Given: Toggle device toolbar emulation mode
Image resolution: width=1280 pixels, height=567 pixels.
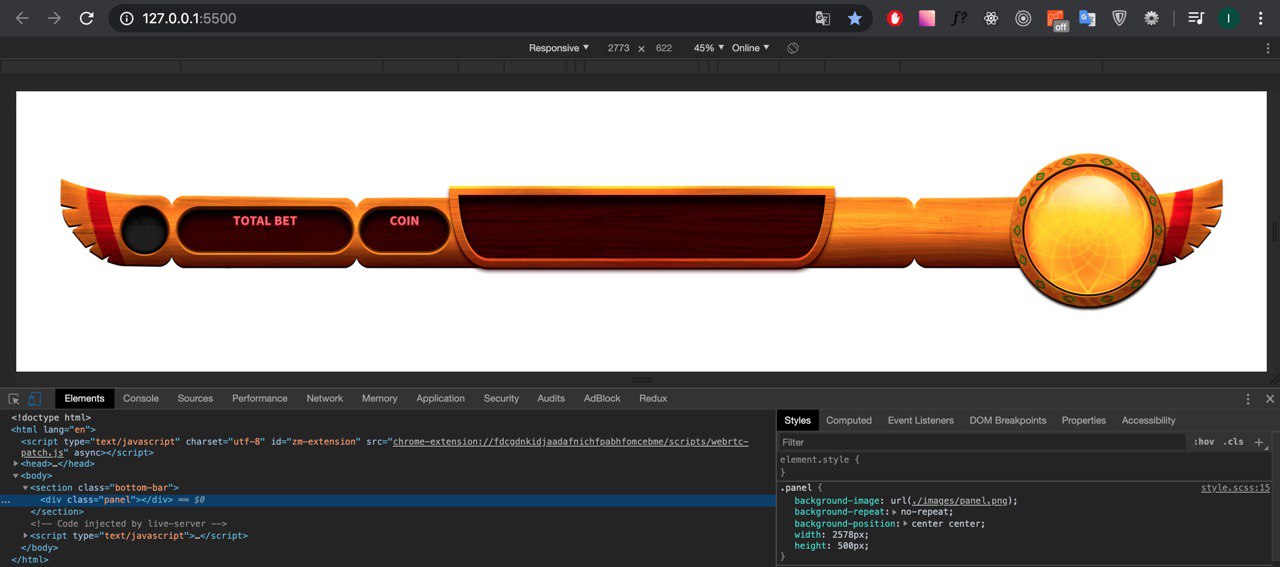Looking at the screenshot, I should [34, 398].
